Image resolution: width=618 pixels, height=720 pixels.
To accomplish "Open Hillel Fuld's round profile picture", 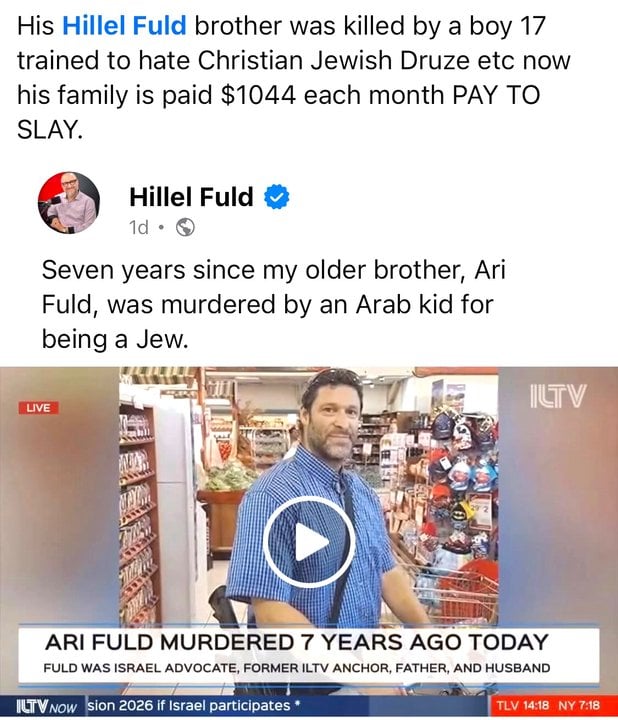I will (68, 203).
